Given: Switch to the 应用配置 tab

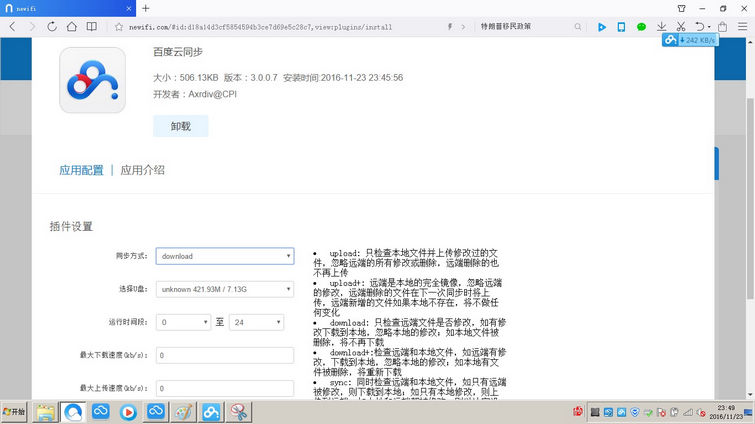Looking at the screenshot, I should click(81, 170).
